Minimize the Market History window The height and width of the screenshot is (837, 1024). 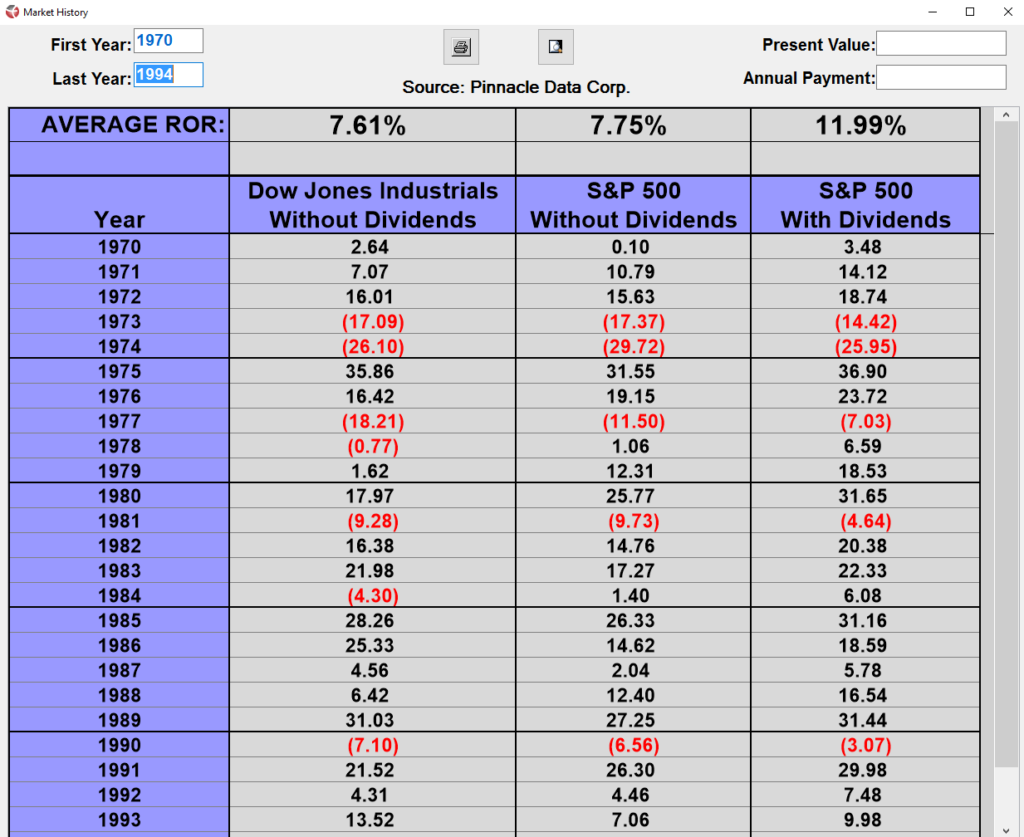click(932, 12)
